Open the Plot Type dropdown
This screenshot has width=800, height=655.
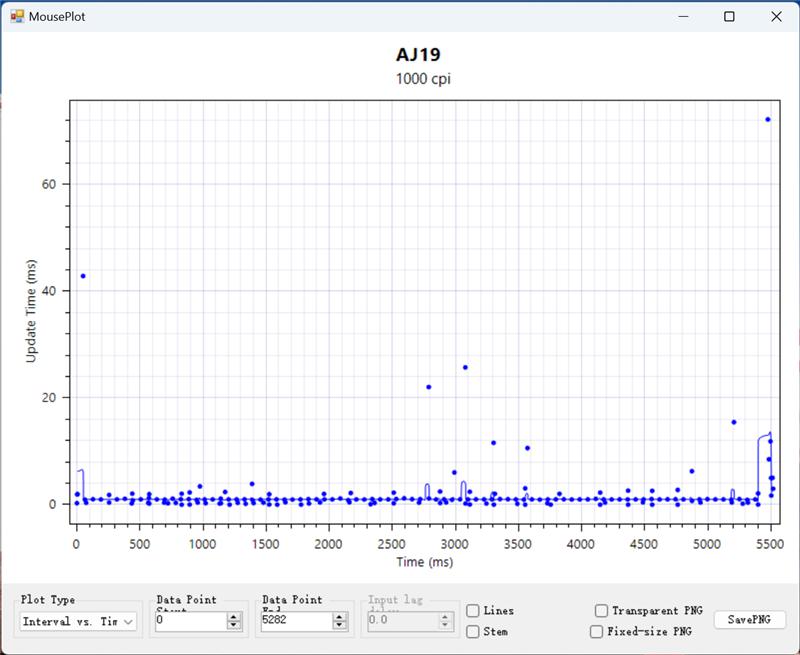click(x=79, y=621)
